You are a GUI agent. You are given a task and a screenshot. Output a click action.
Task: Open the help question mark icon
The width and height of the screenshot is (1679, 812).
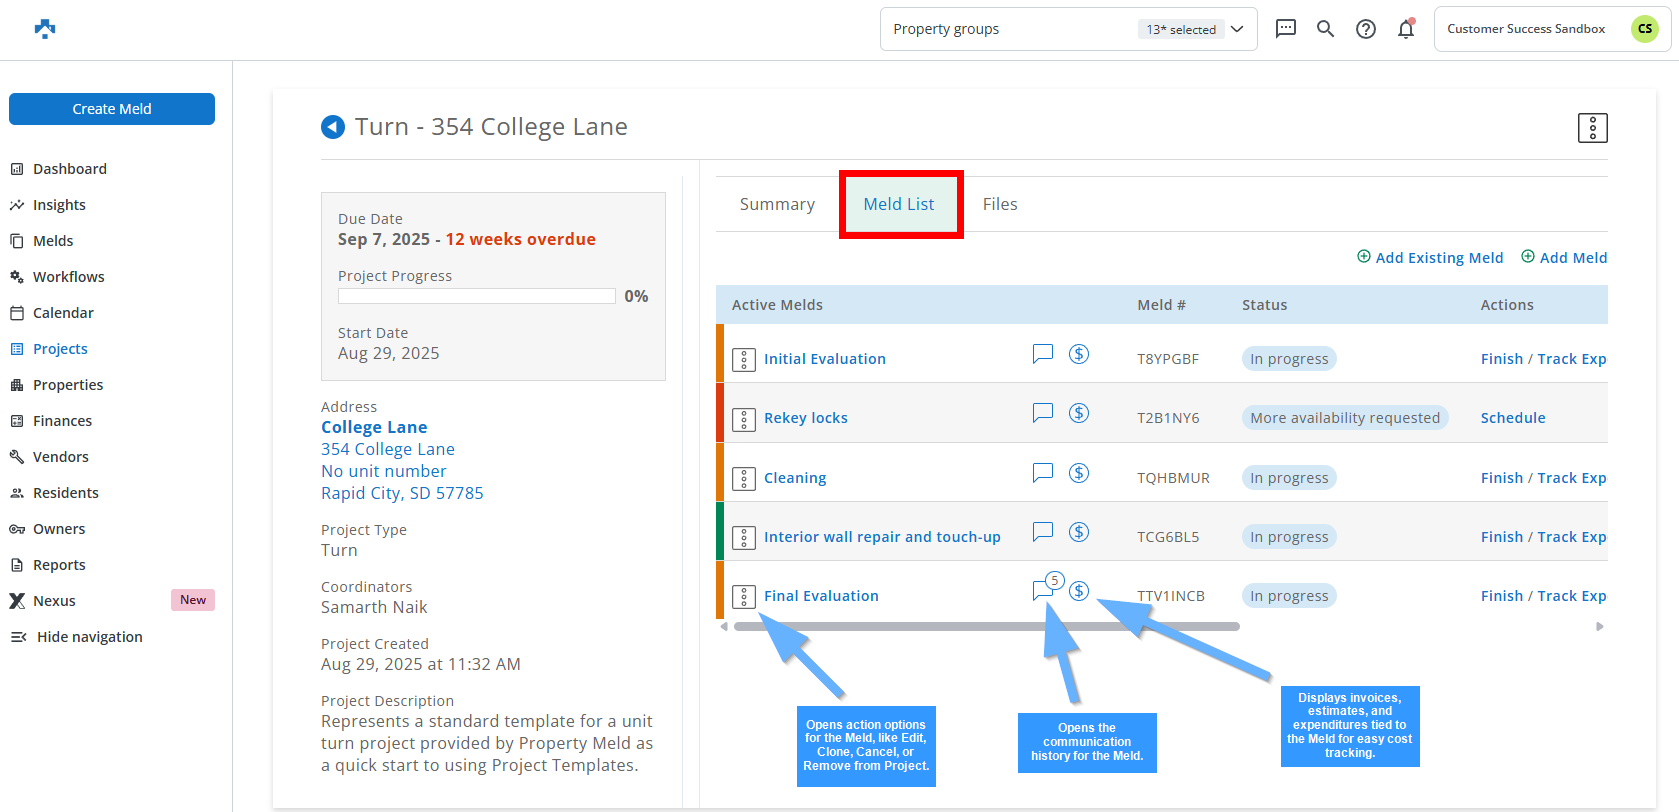point(1365,29)
